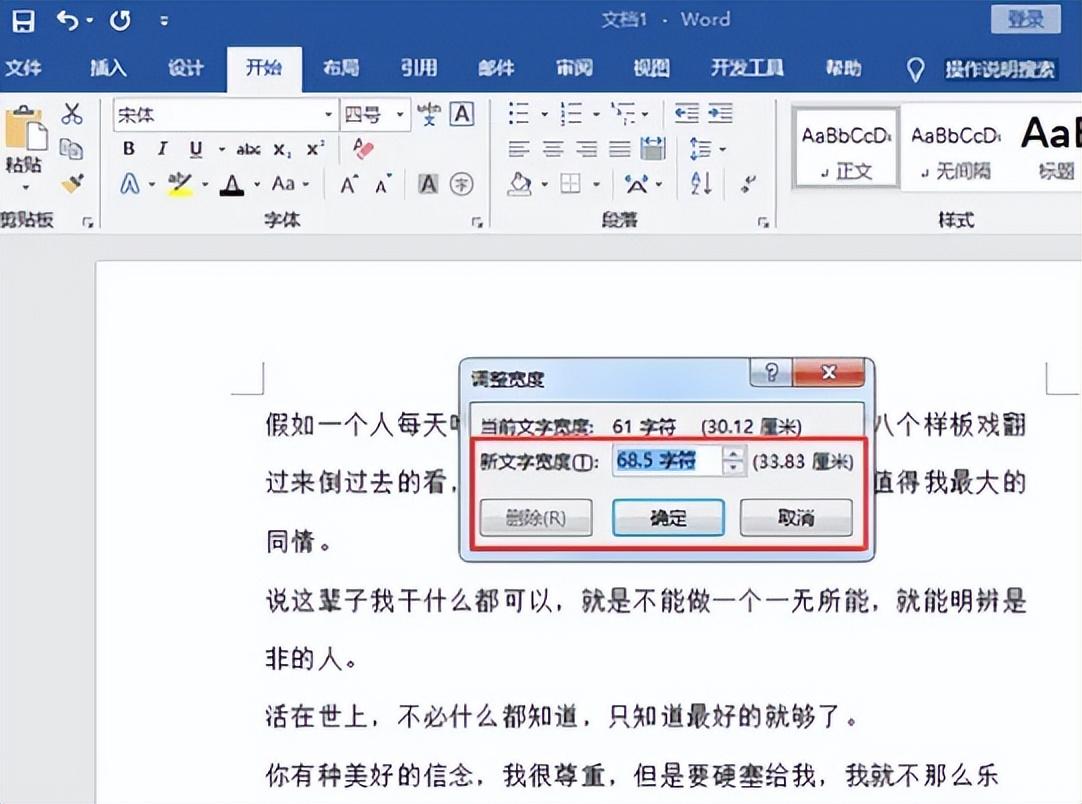This screenshot has height=804, width=1082.
Task: Decrease font size with the smaller A
Action: point(382,184)
